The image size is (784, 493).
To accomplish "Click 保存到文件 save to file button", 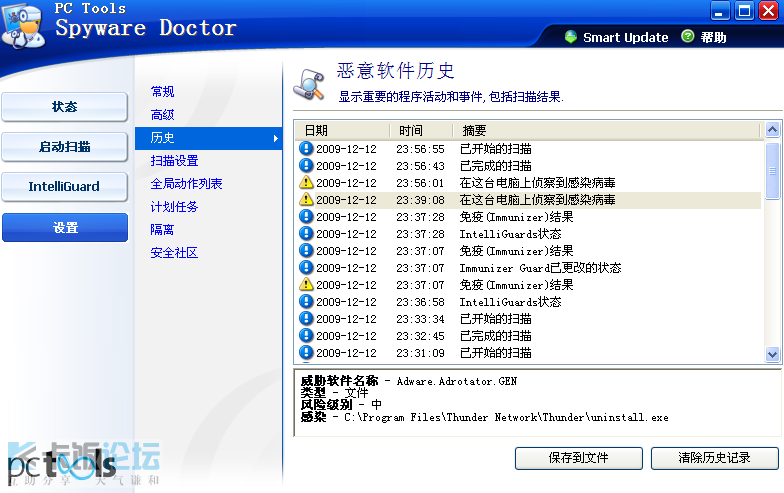I will [578, 458].
